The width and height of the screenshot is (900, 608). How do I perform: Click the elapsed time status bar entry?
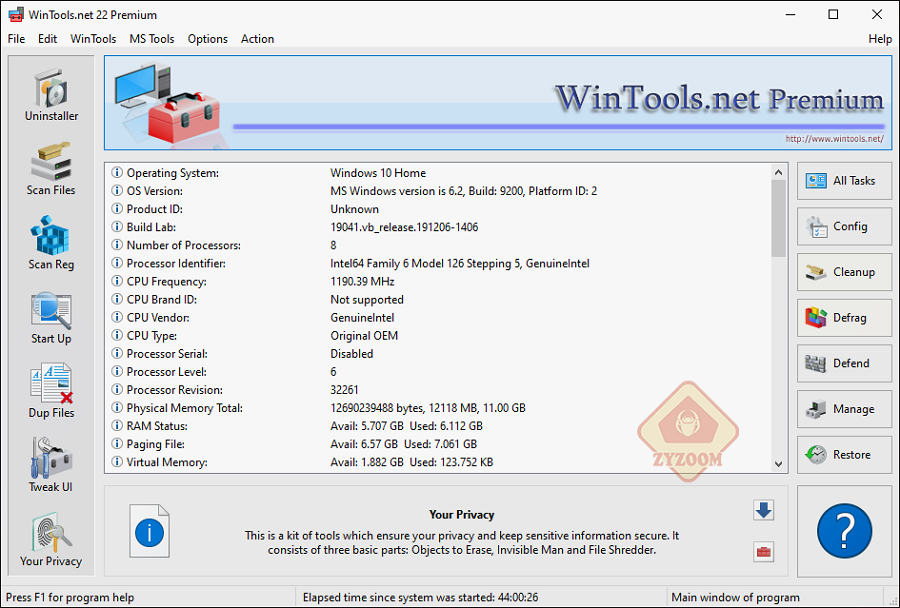(421, 598)
